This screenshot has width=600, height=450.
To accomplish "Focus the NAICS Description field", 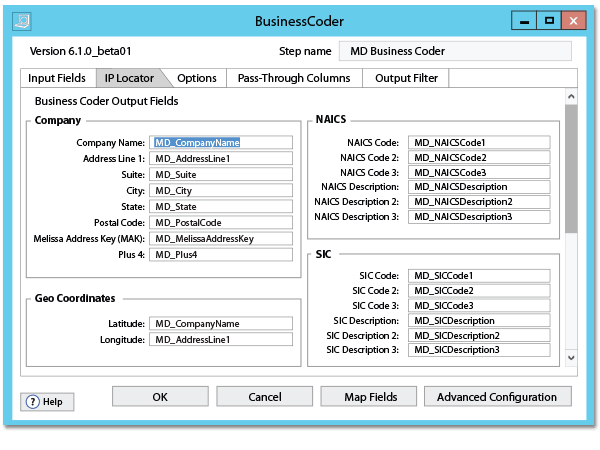I will 479,187.
